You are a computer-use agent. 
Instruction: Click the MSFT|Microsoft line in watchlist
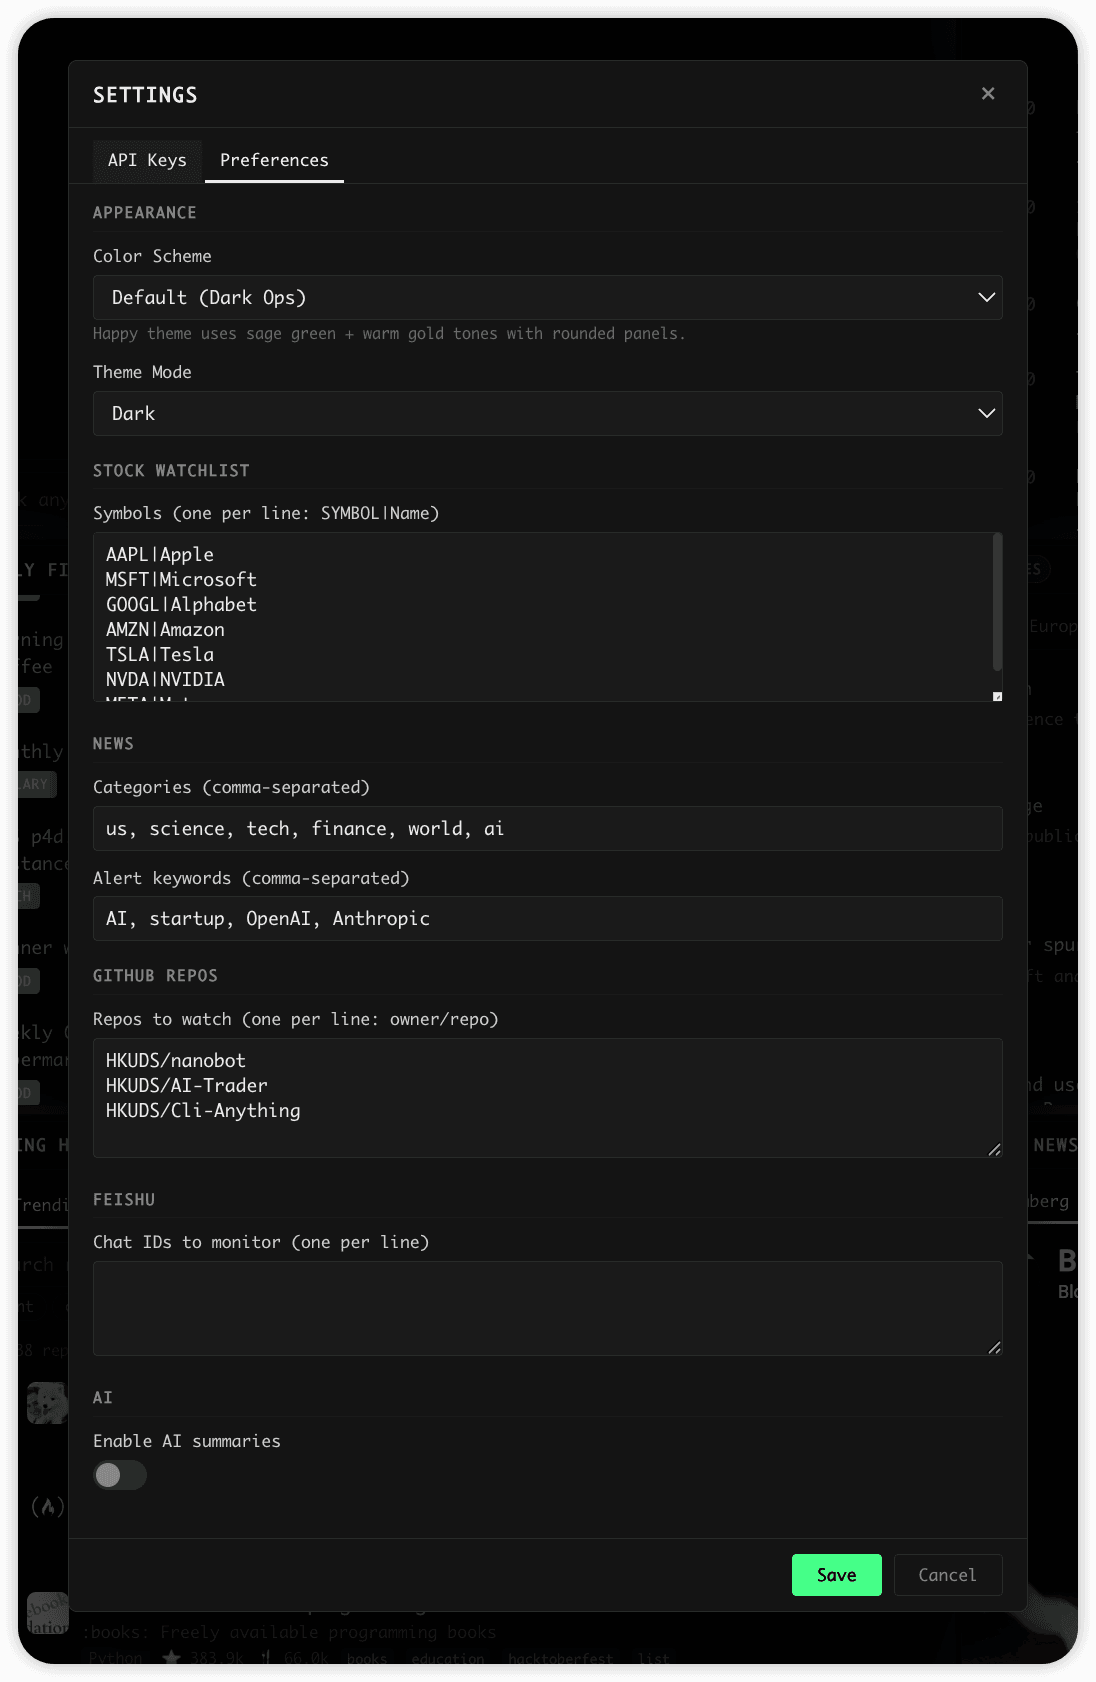(x=181, y=579)
